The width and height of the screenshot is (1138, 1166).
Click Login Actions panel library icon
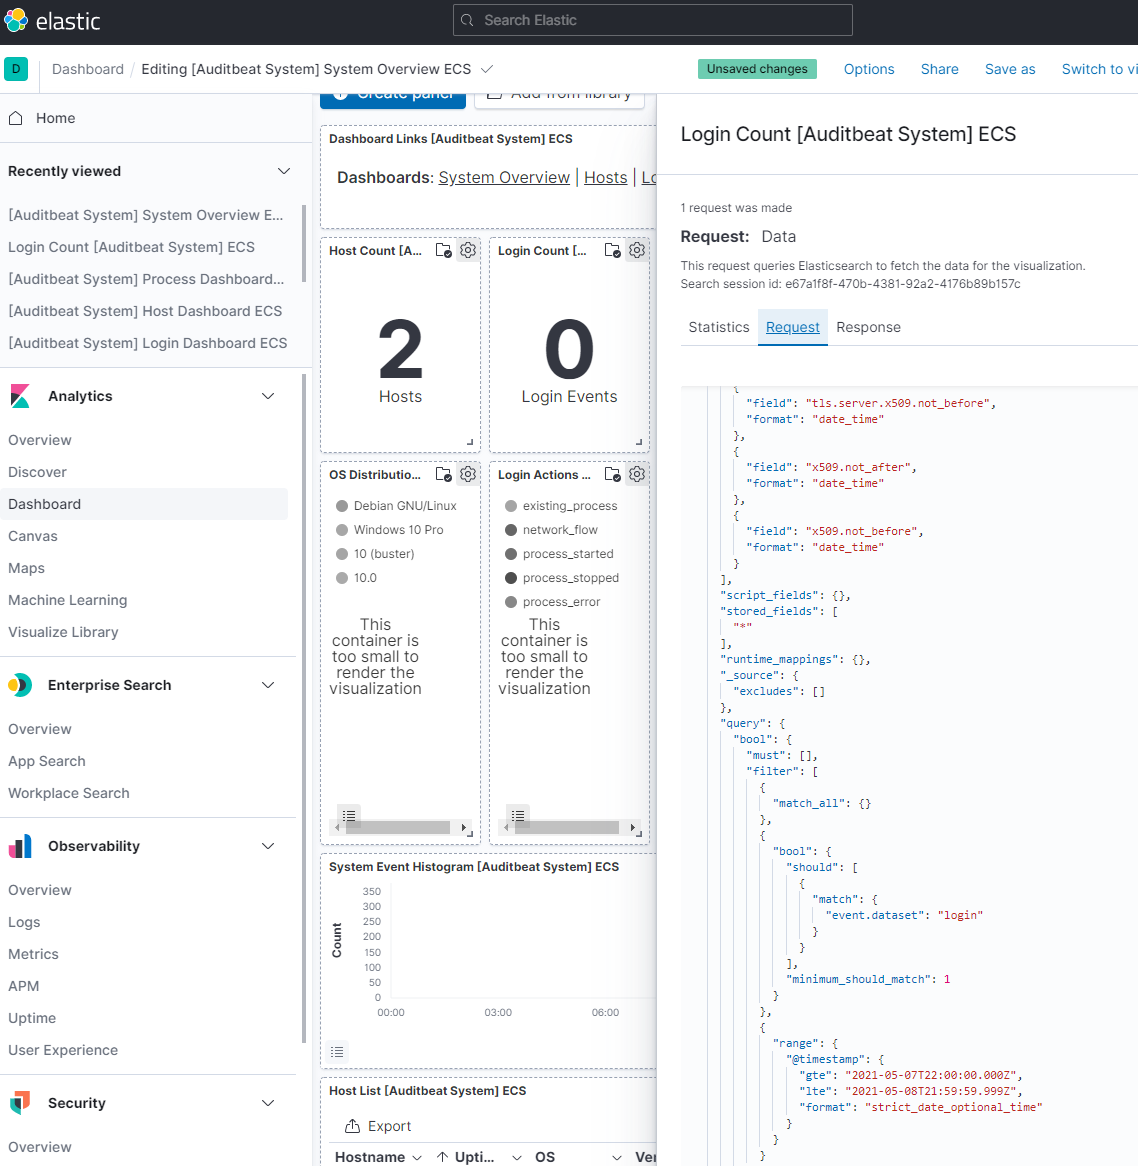point(612,474)
